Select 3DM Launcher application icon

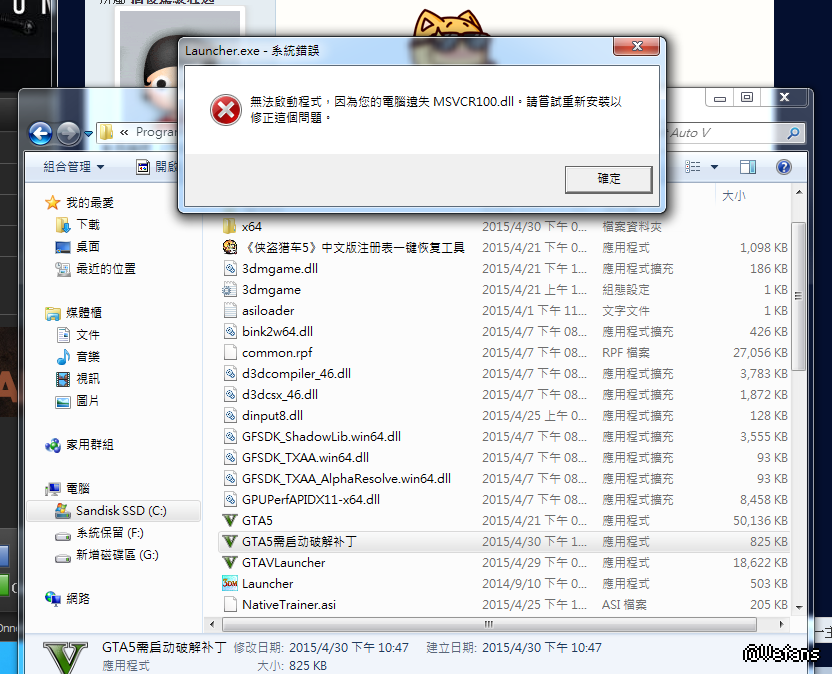(x=230, y=584)
